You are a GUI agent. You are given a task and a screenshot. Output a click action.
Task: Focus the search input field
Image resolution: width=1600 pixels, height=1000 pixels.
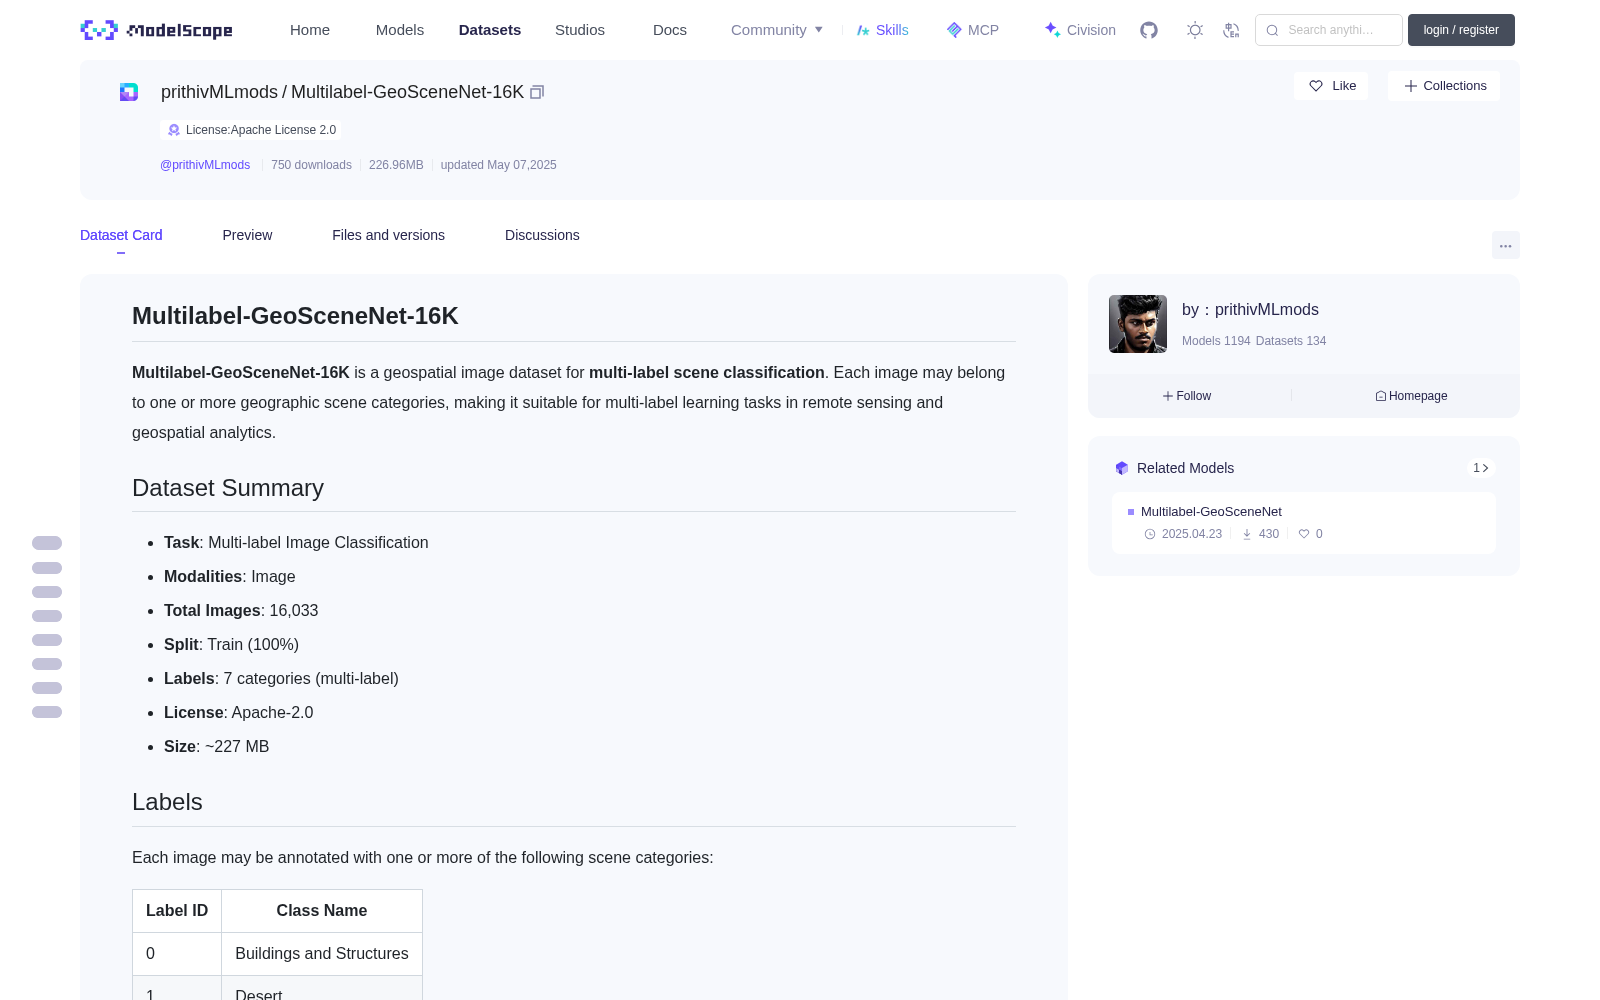[x=1329, y=30]
